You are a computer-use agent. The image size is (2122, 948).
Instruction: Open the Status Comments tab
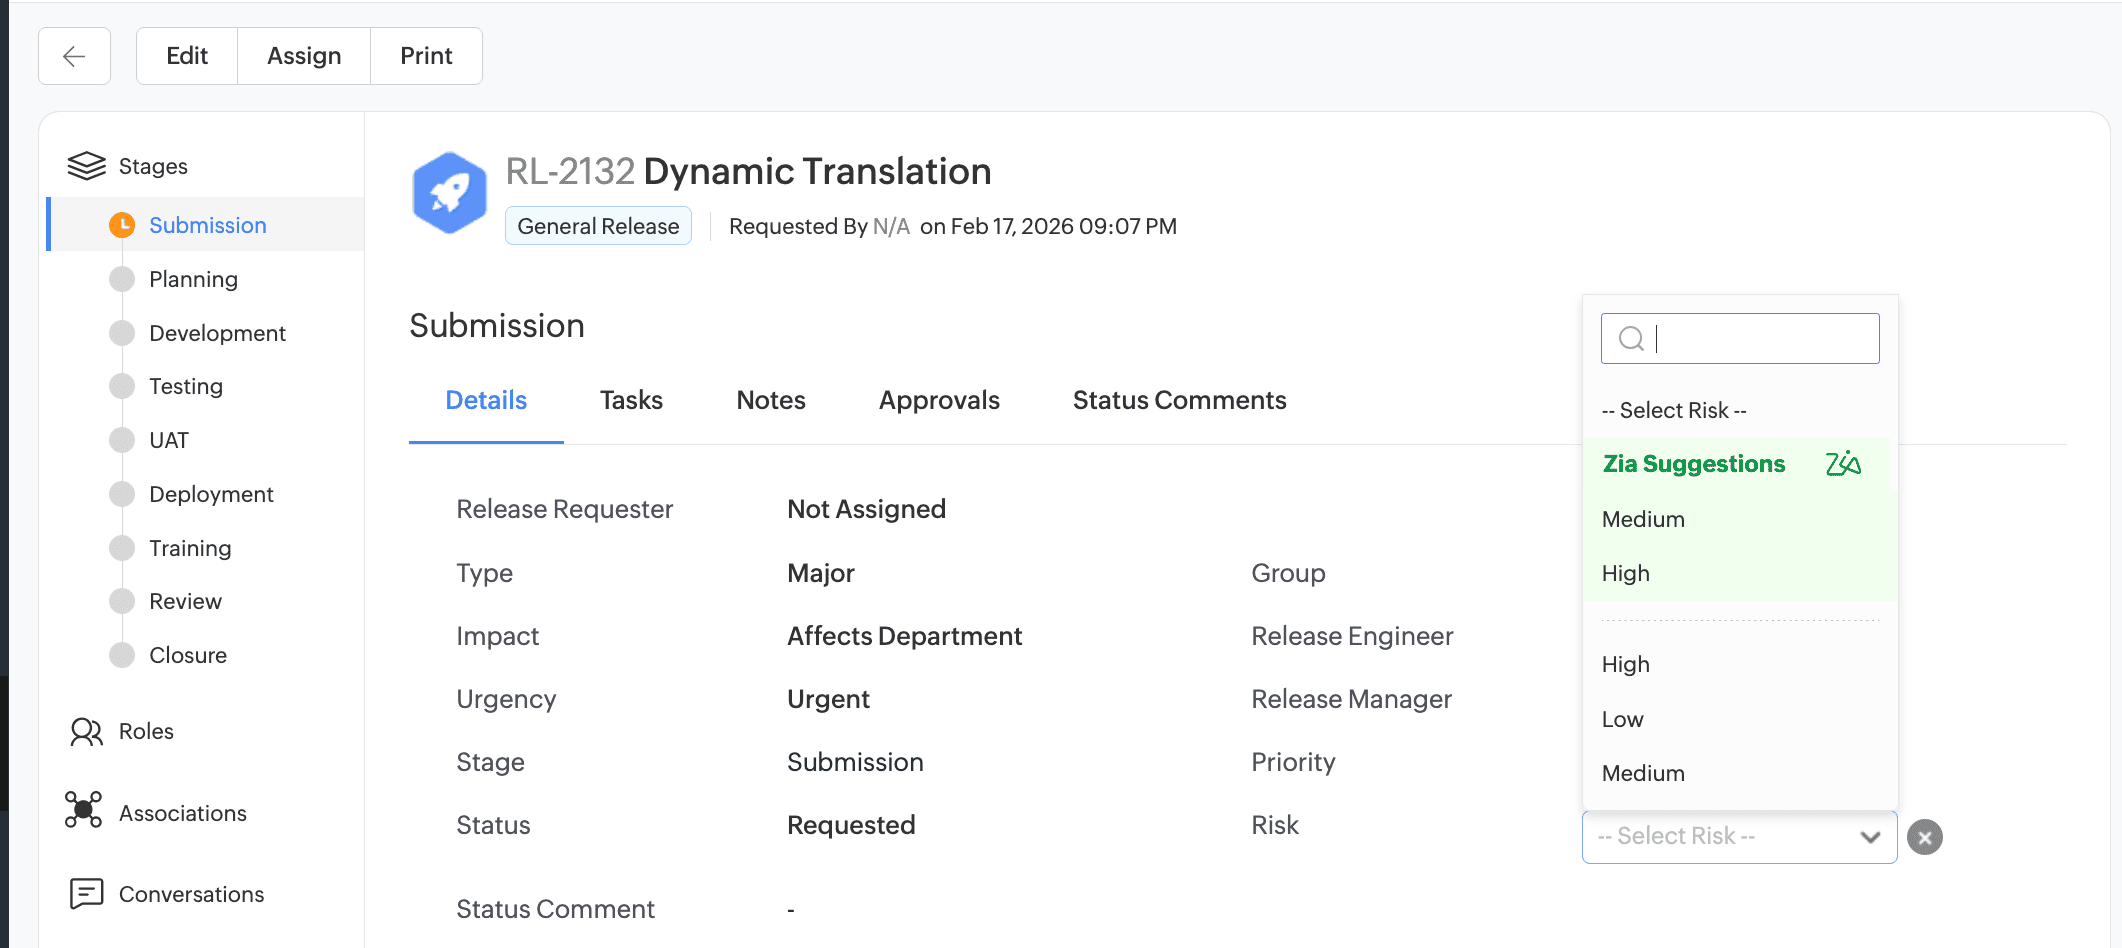(x=1179, y=400)
